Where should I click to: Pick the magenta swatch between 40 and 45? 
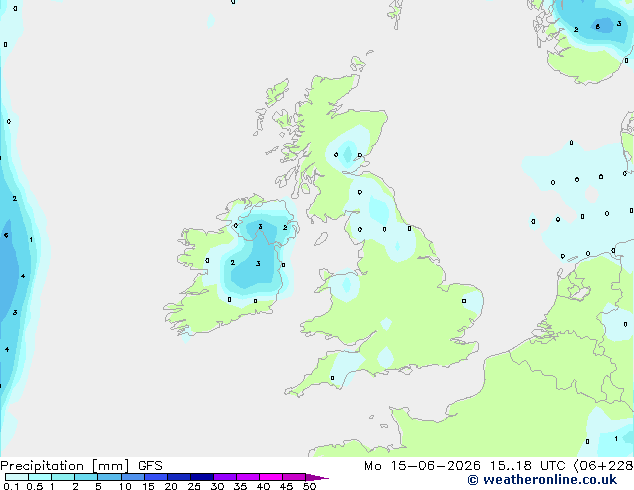[271, 477]
